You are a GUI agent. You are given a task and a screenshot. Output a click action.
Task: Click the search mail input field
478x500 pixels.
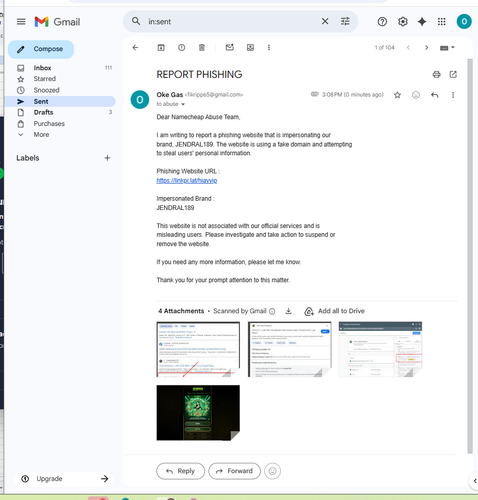click(232, 22)
